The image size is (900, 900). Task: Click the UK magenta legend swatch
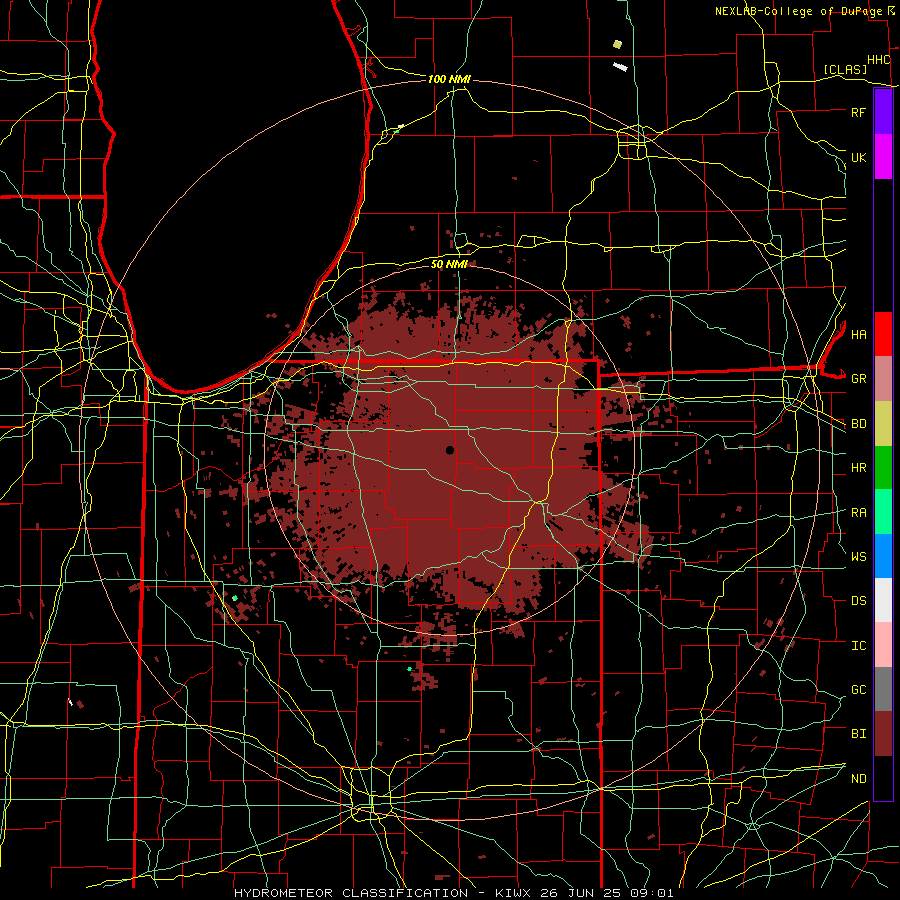pos(883,157)
